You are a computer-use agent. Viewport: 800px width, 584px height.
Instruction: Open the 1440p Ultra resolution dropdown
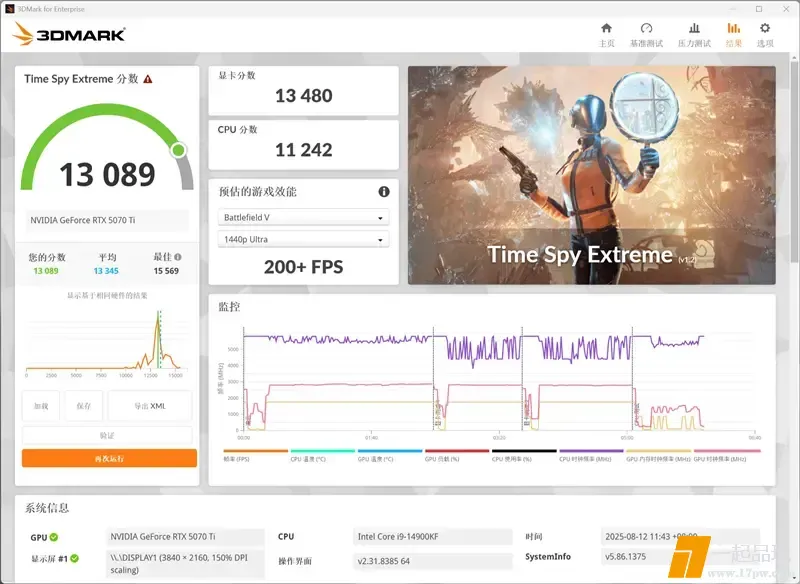pos(303,239)
